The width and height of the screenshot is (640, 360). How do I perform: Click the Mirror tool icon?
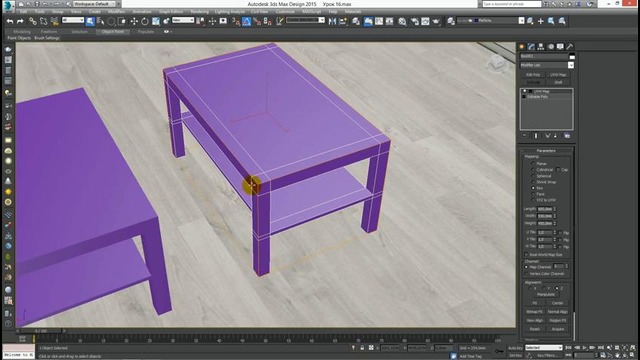(332, 21)
